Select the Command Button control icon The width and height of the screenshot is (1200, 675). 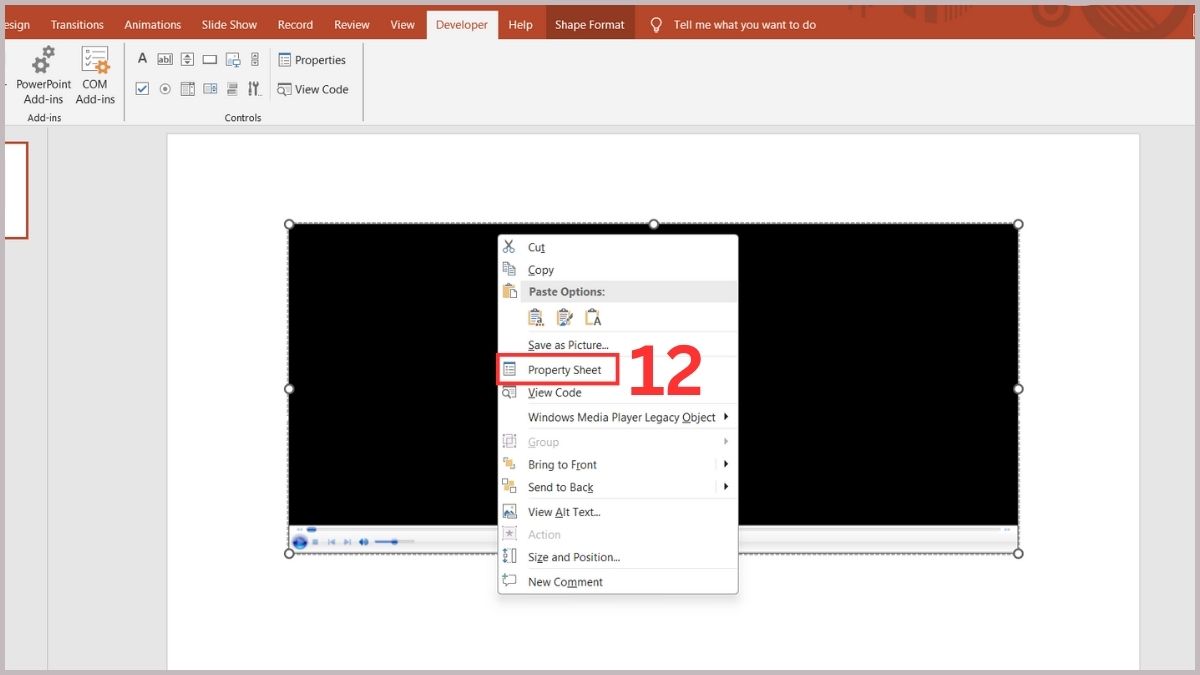pyautogui.click(x=209, y=58)
